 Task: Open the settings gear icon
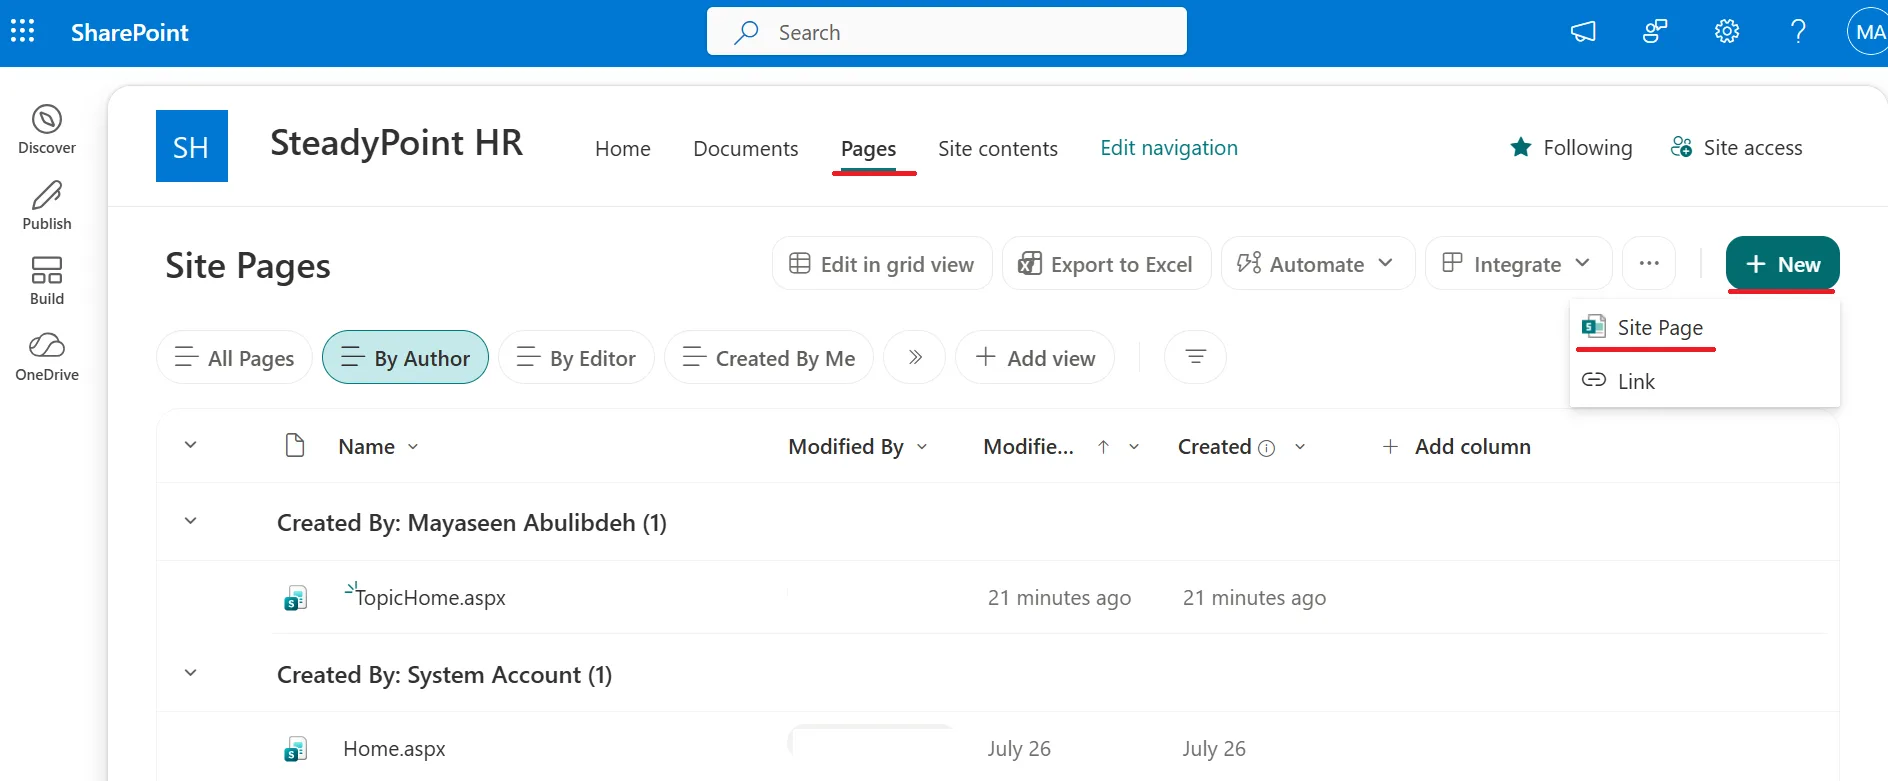pyautogui.click(x=1727, y=32)
